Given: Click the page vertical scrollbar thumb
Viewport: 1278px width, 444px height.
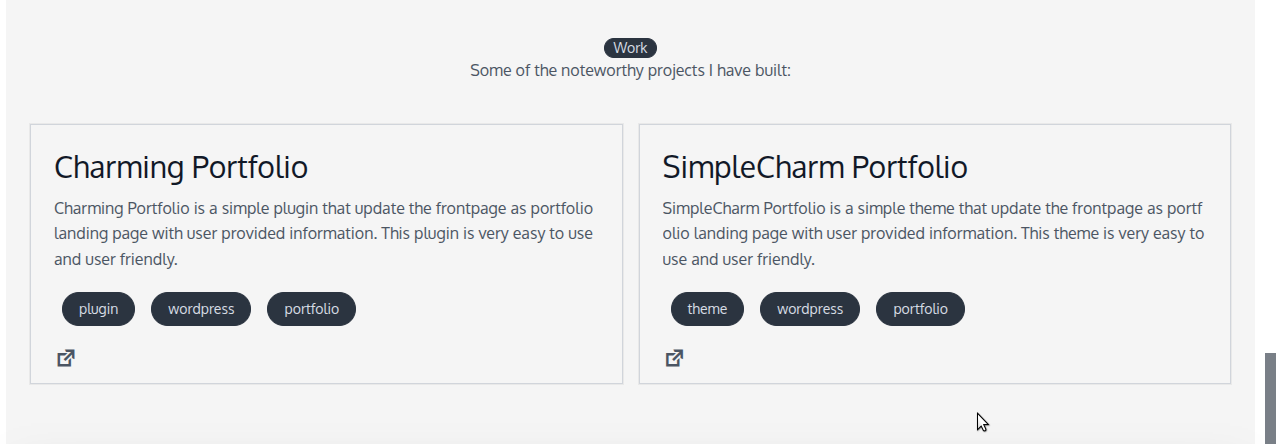Looking at the screenshot, I should 1271,398.
